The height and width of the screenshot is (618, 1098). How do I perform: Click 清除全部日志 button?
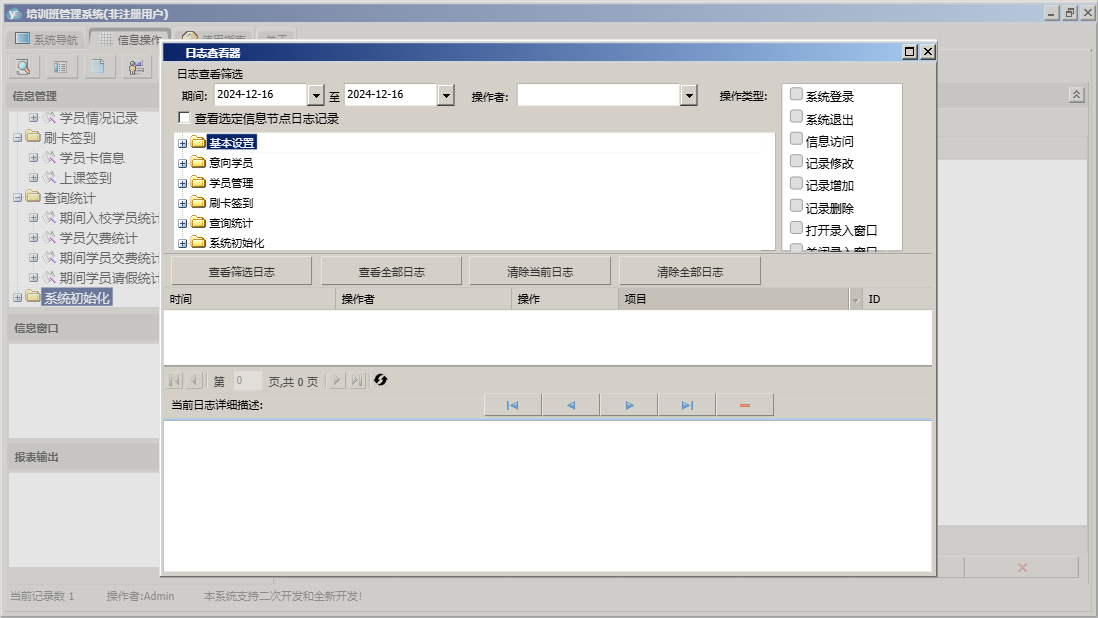pos(690,272)
